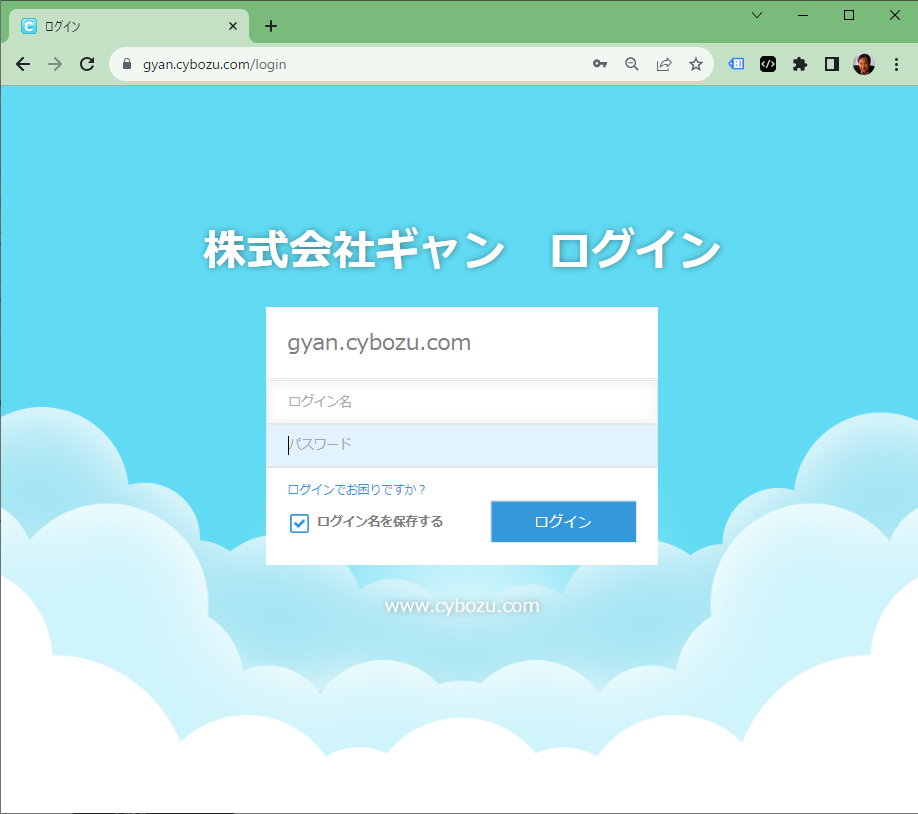Focus the パスワード input field

tap(462, 444)
